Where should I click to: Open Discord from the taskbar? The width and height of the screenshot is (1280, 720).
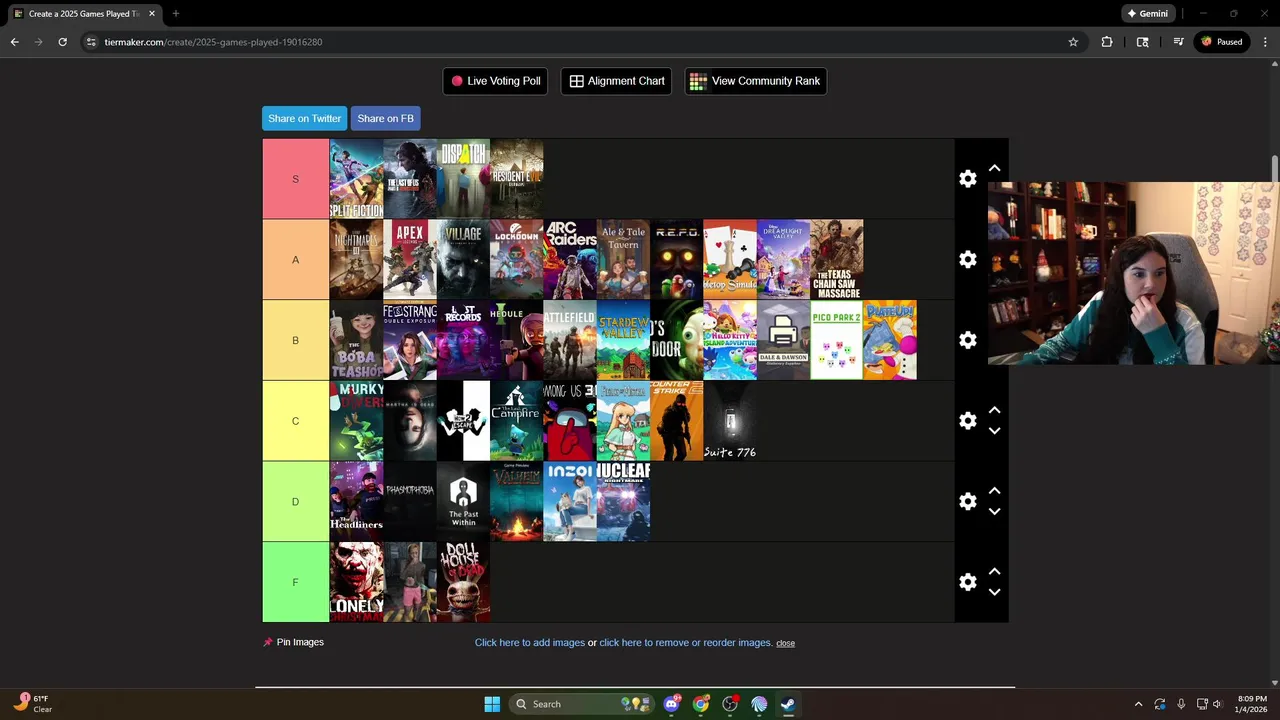[672, 704]
